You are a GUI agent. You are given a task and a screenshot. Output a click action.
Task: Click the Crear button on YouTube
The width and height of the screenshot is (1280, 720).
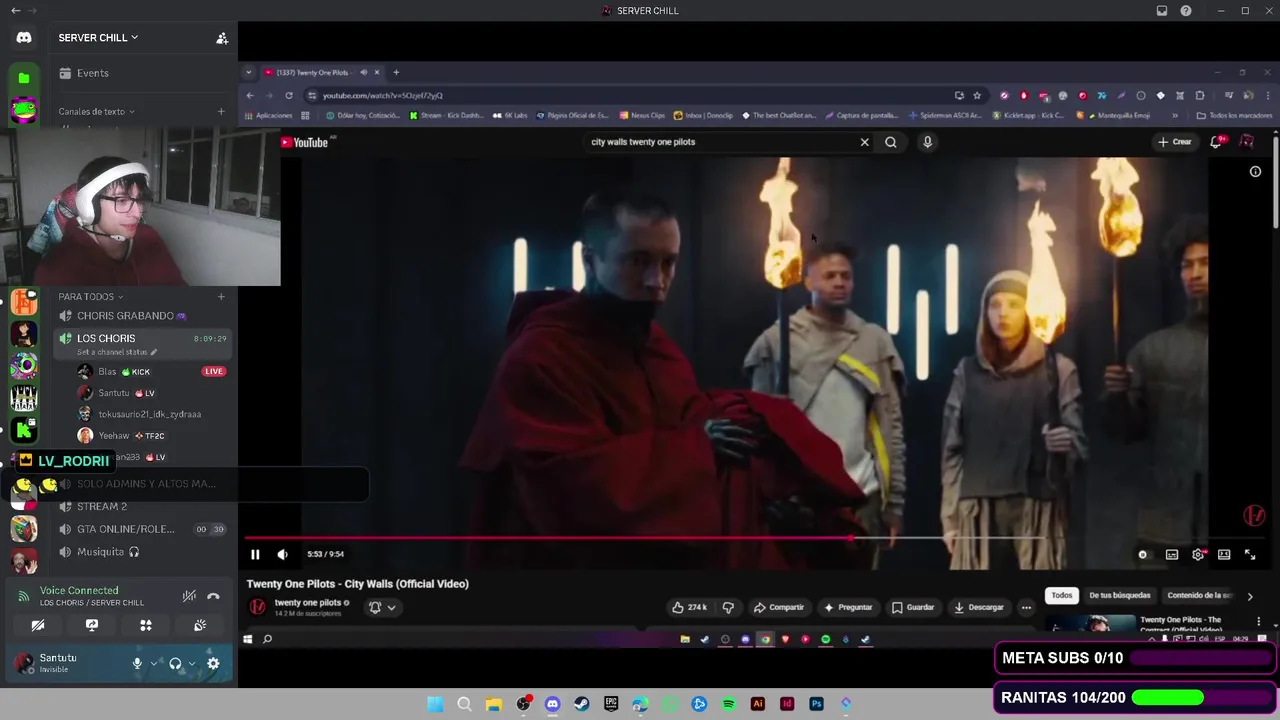1175,142
